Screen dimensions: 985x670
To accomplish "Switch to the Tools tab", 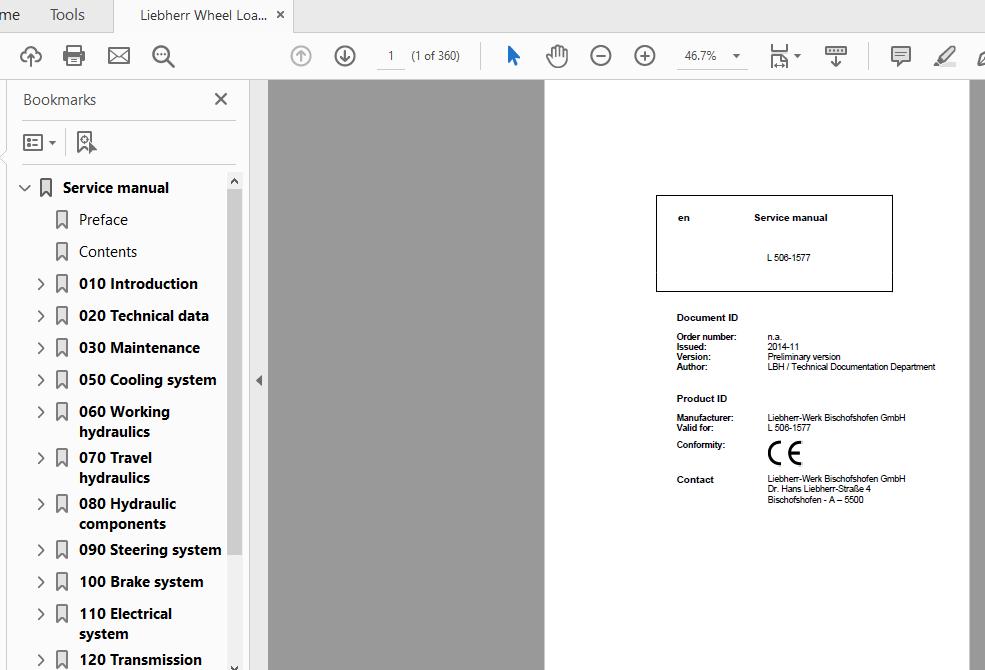I will (x=67, y=14).
